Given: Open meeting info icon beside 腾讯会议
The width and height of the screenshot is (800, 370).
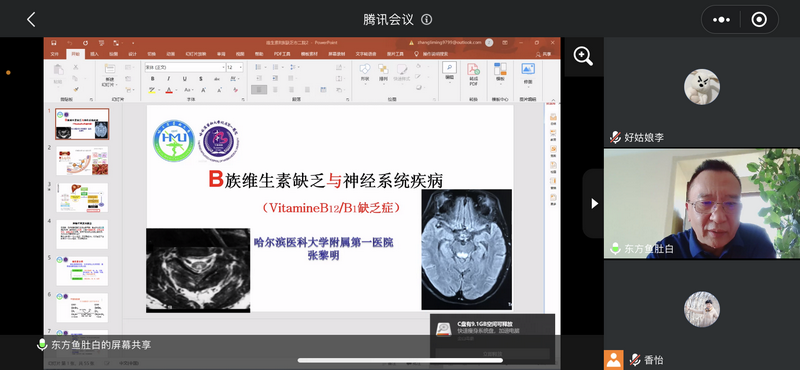Looking at the screenshot, I should pyautogui.click(x=427, y=19).
